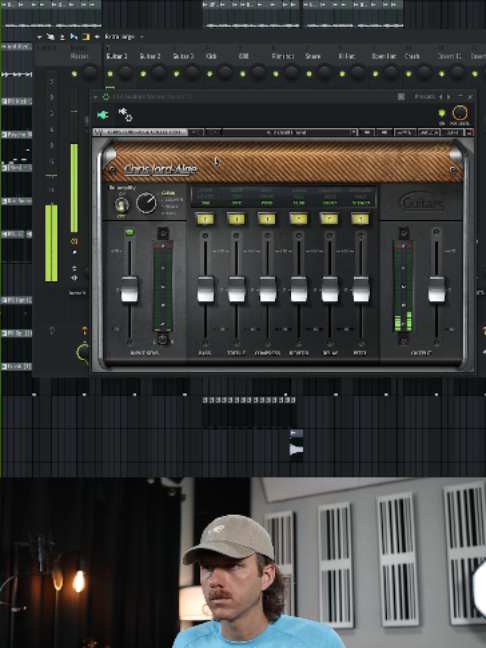Click the orange icon in the mixer toolbar
The image size is (486, 648).
pyautogui.click(x=86, y=37)
